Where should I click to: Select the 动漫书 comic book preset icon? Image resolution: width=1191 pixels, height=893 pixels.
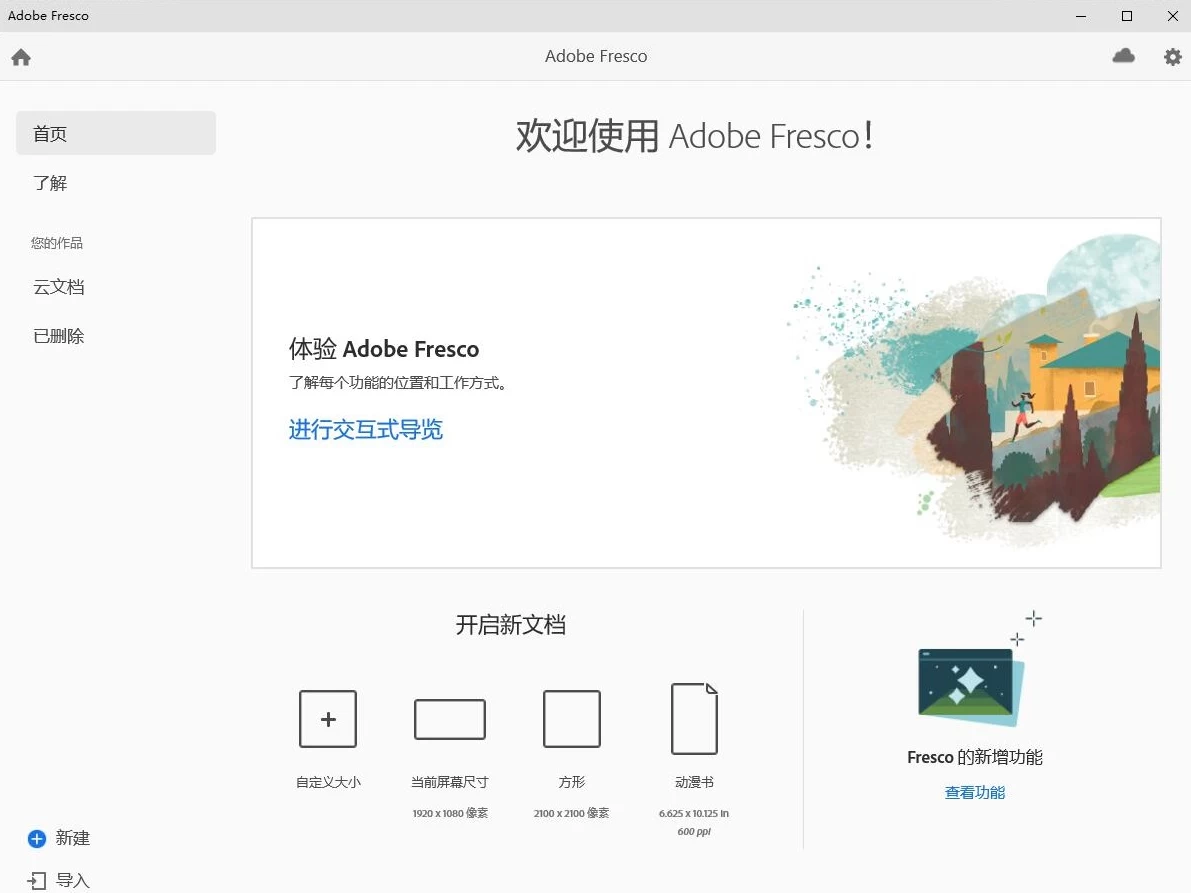[x=694, y=718]
